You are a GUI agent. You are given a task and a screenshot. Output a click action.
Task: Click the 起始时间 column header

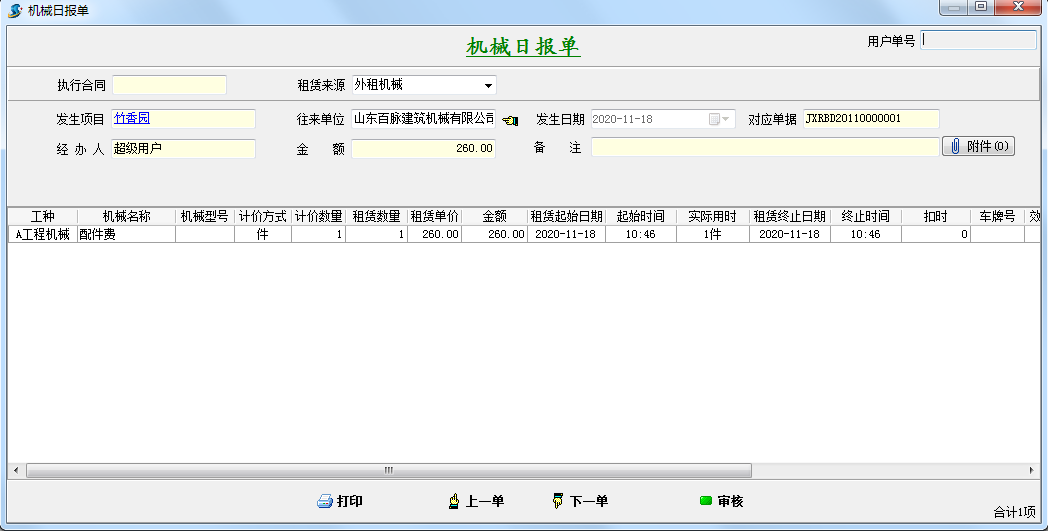(x=641, y=216)
